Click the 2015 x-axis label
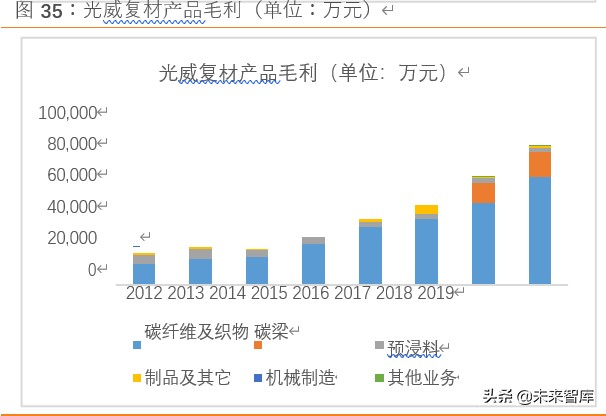 269,293
